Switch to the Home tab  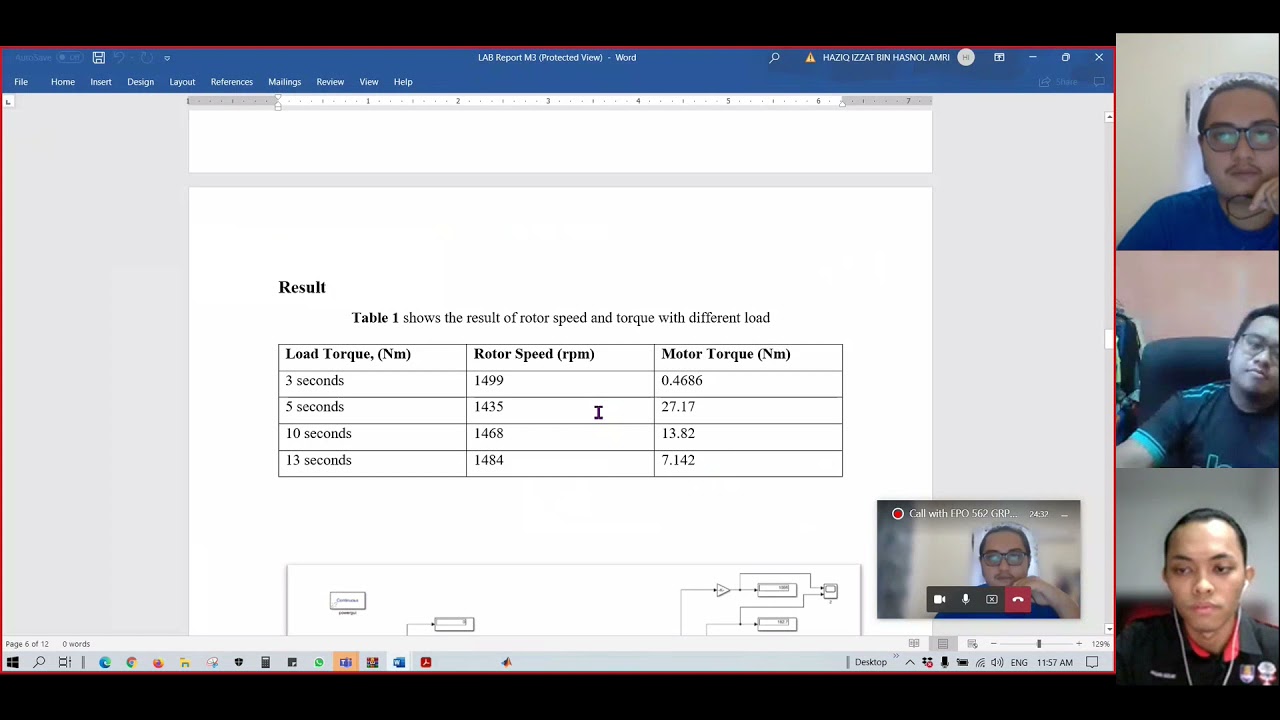coord(63,82)
